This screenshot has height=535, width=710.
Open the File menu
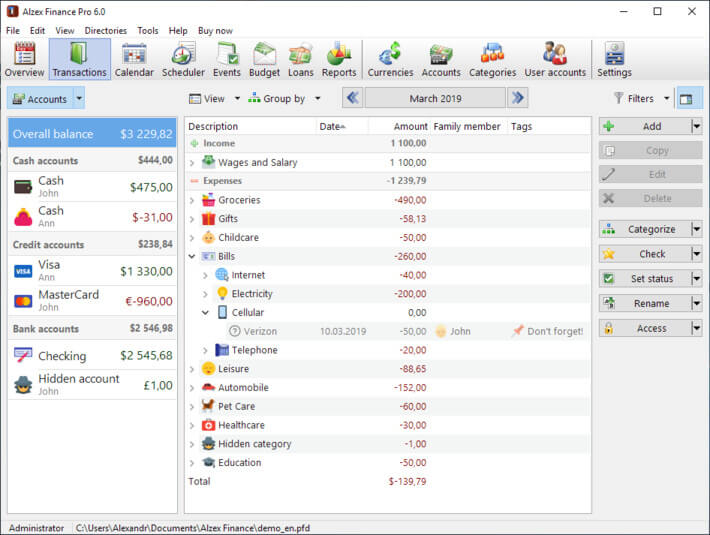(13, 31)
